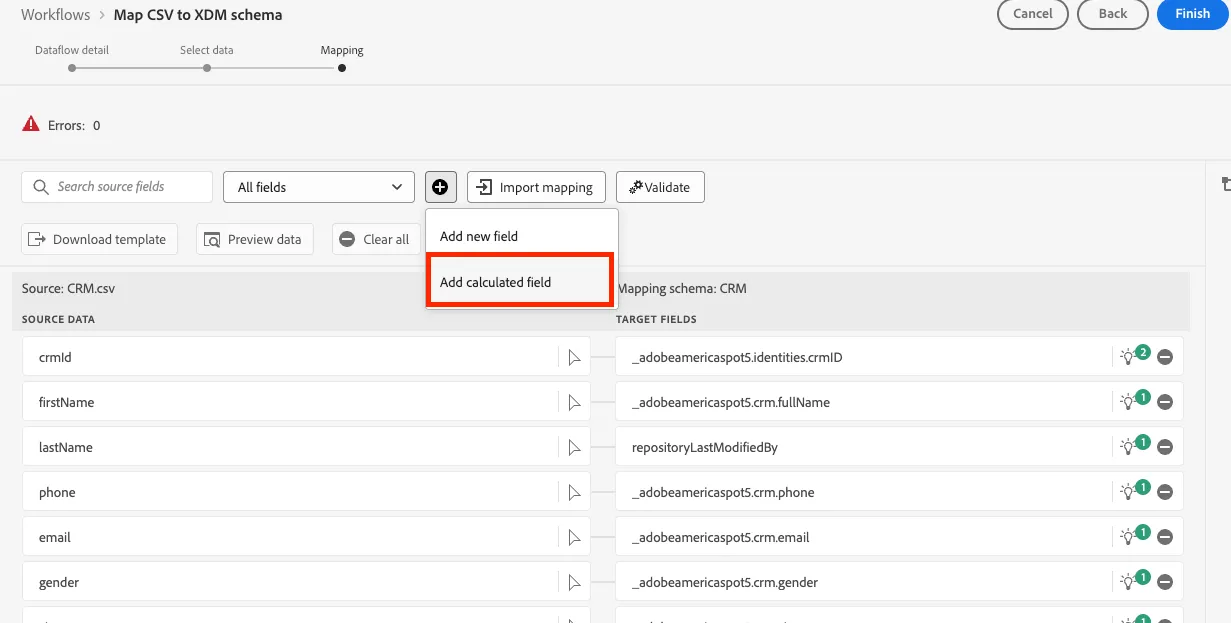
Task: Click the lastName source field
Action: click(306, 447)
